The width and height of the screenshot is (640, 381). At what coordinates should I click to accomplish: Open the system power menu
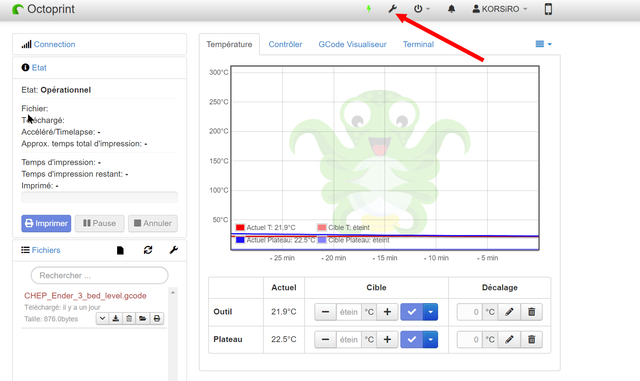(x=422, y=9)
